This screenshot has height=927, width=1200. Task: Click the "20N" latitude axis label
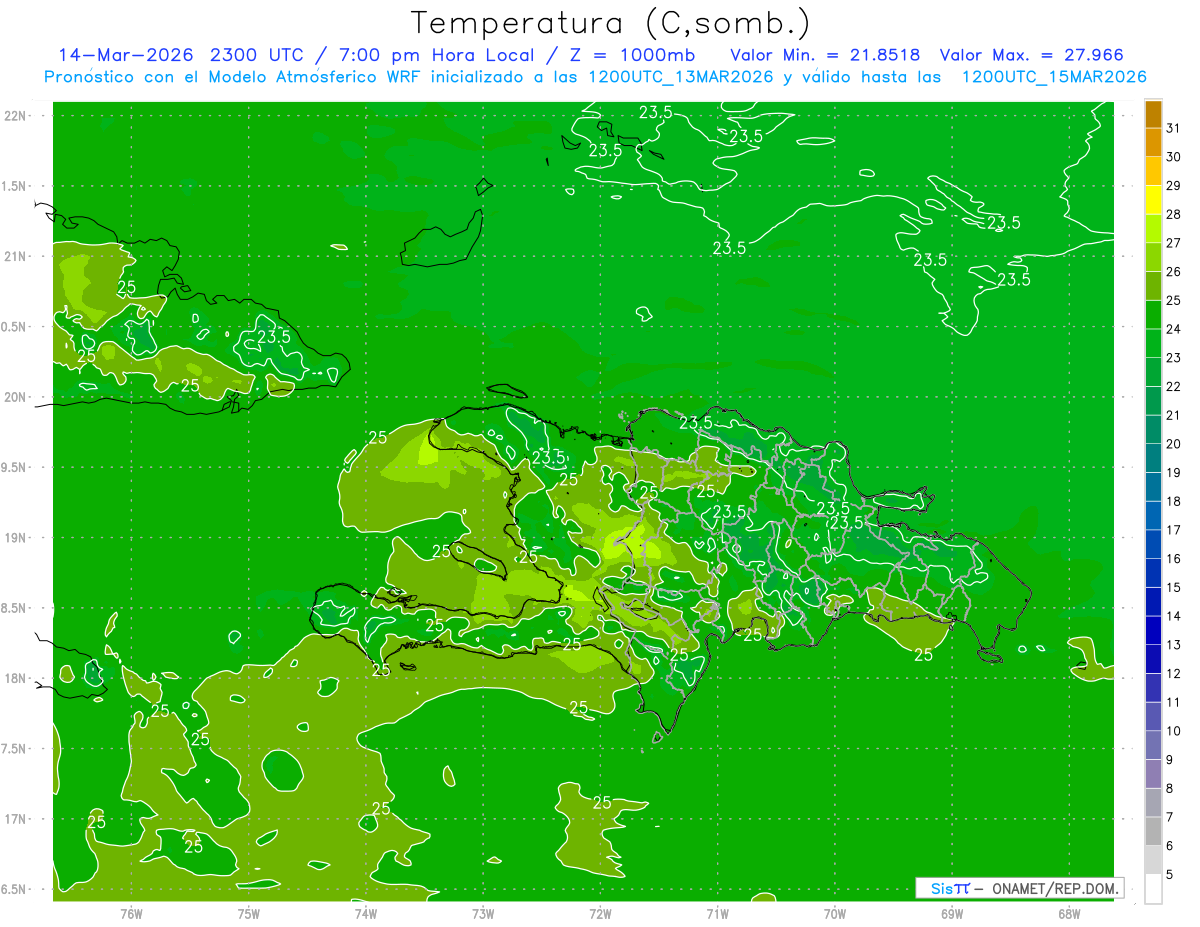pos(15,397)
